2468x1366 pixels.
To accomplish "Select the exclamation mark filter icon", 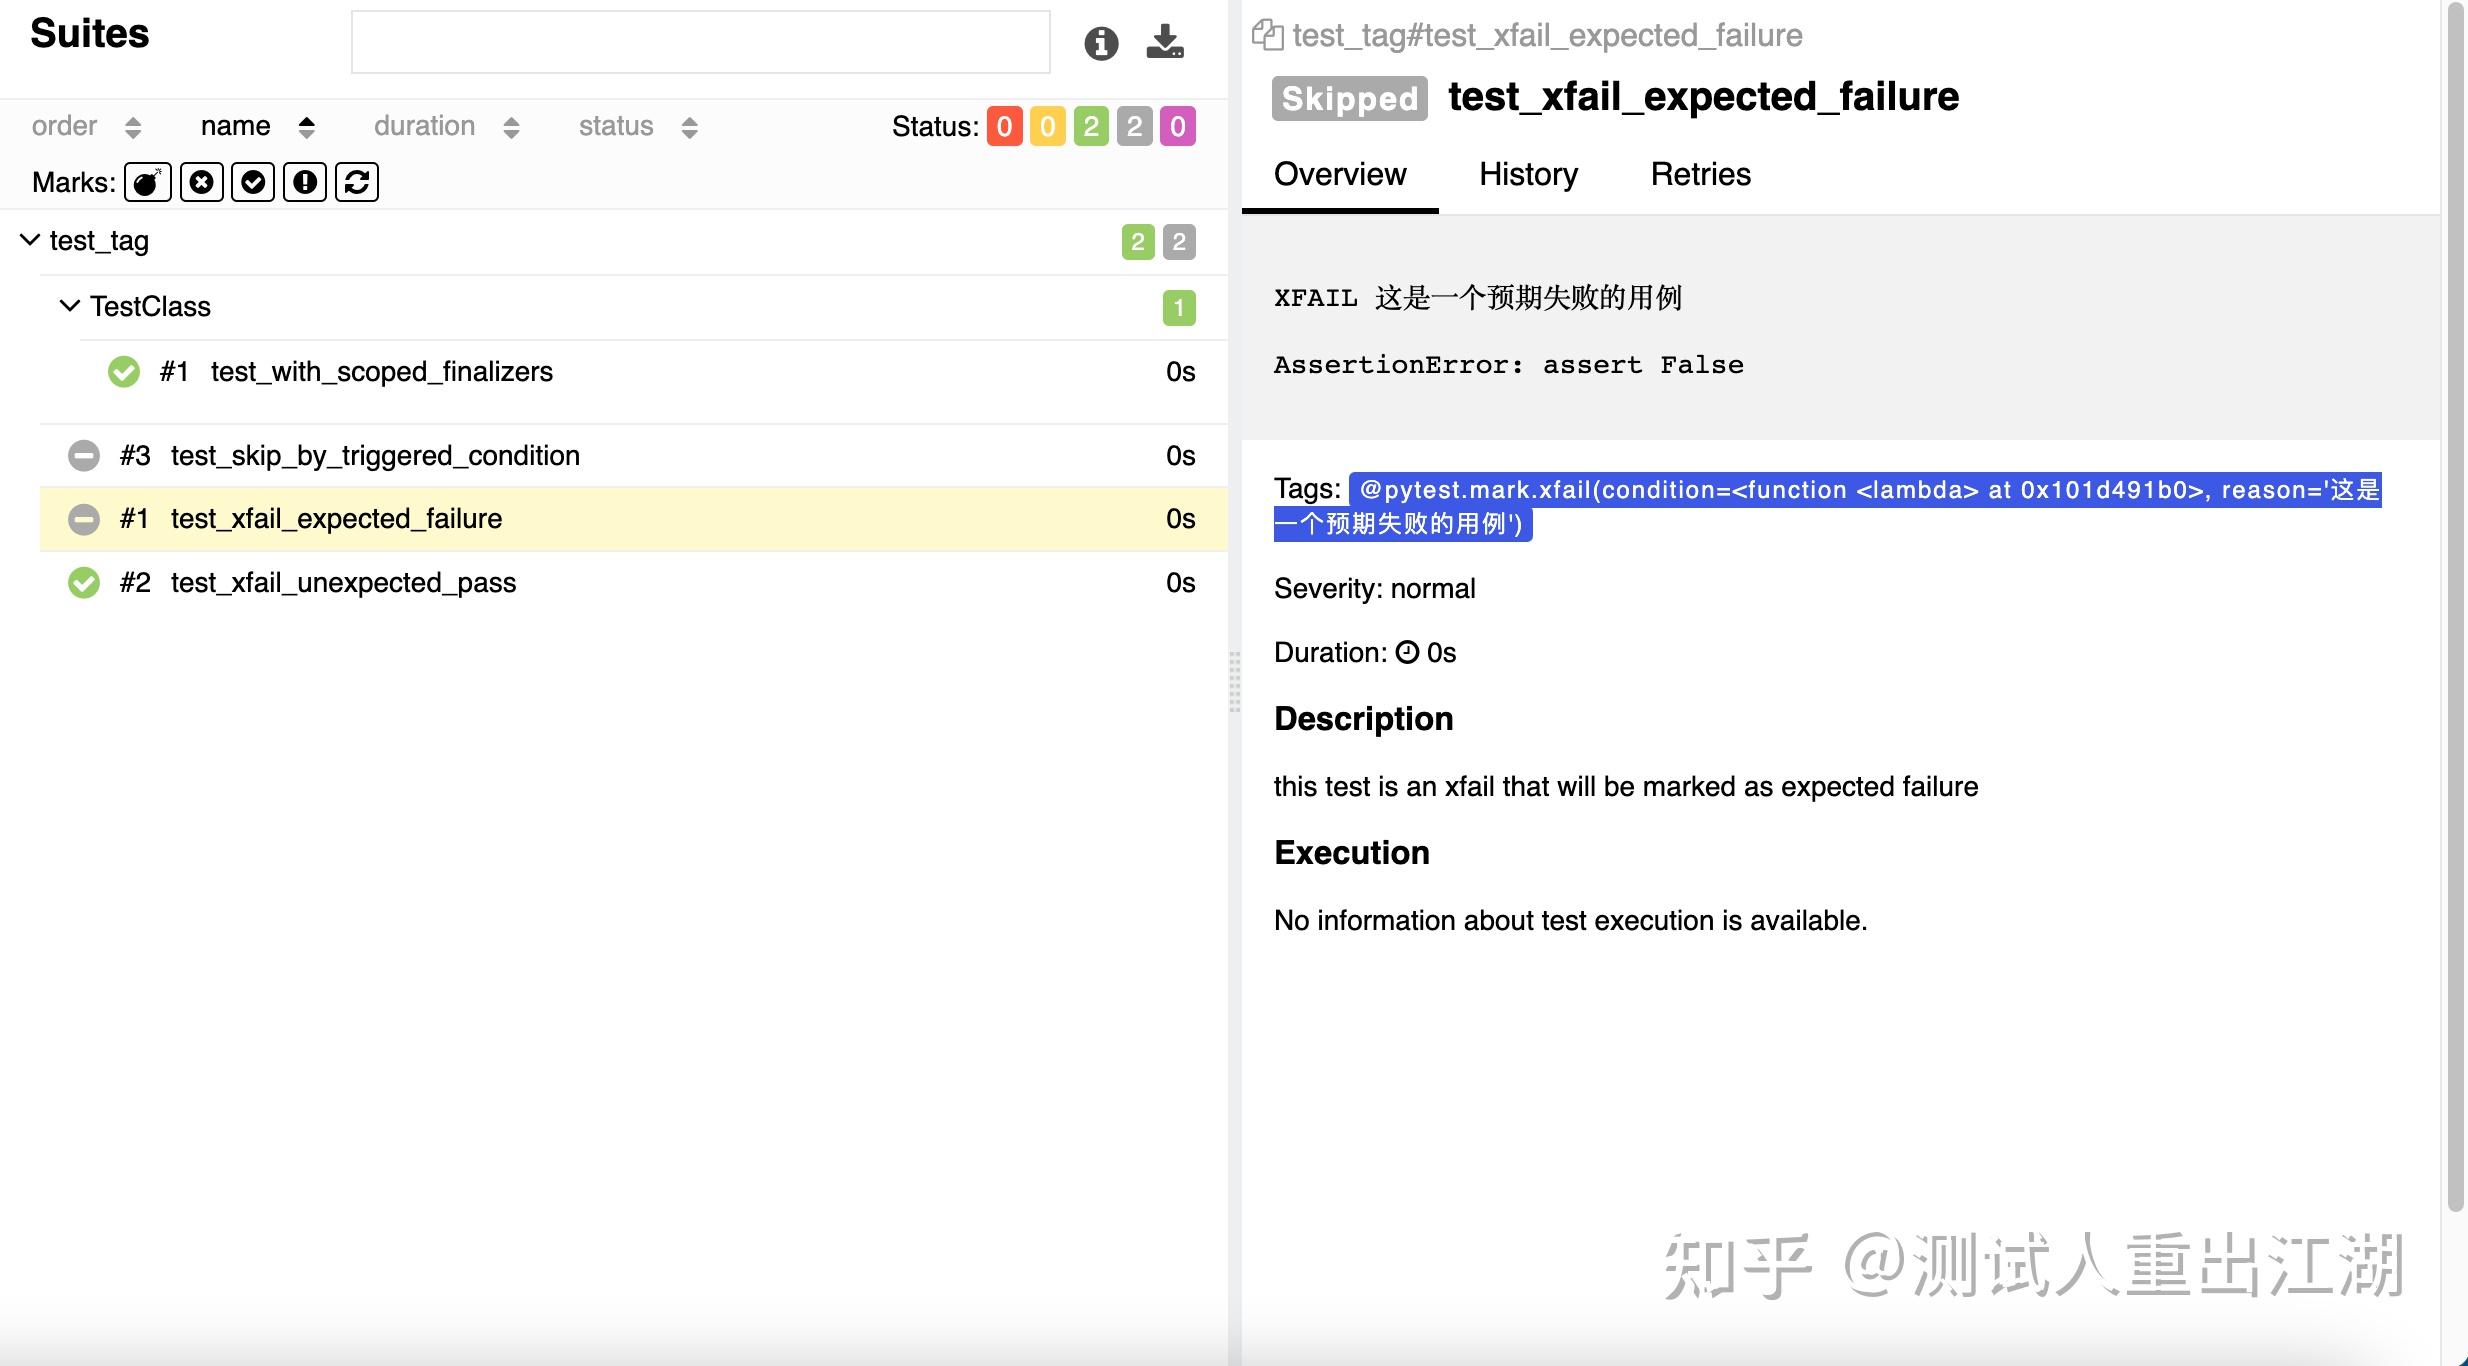I will (305, 182).
